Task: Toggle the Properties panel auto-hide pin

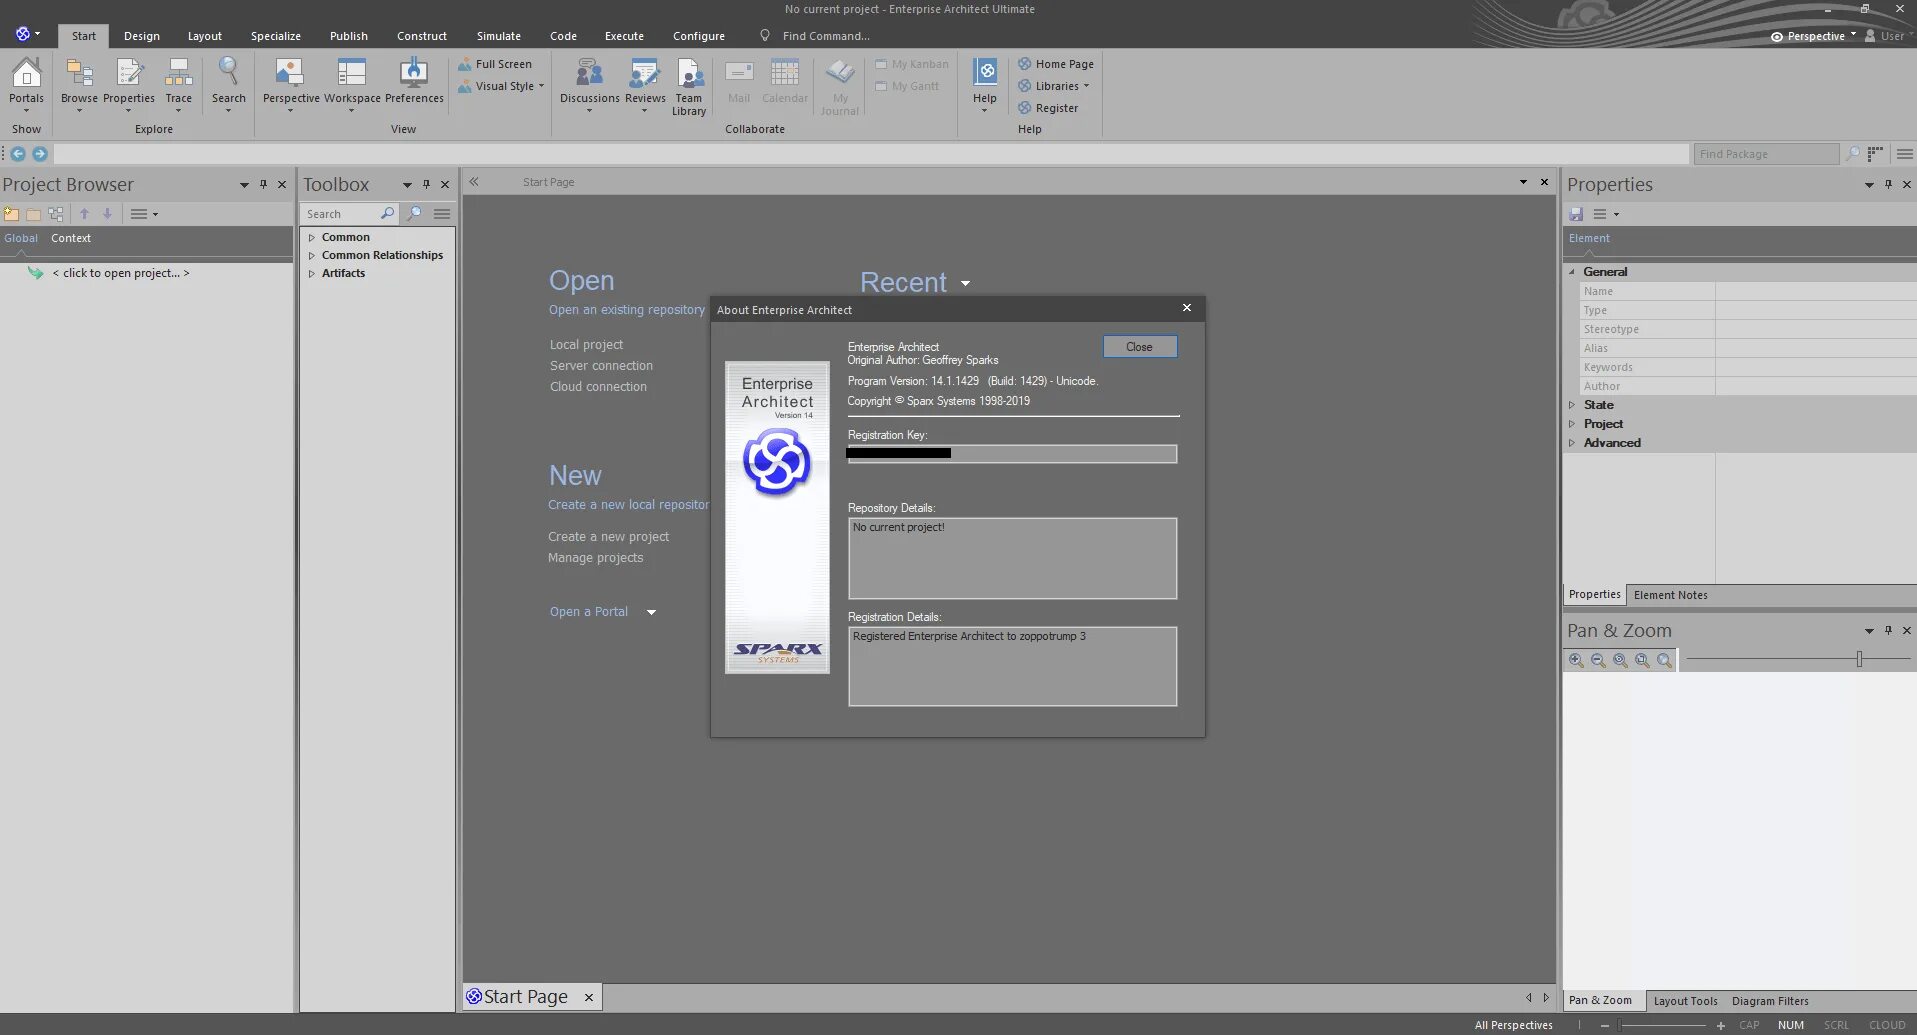Action: click(1888, 184)
